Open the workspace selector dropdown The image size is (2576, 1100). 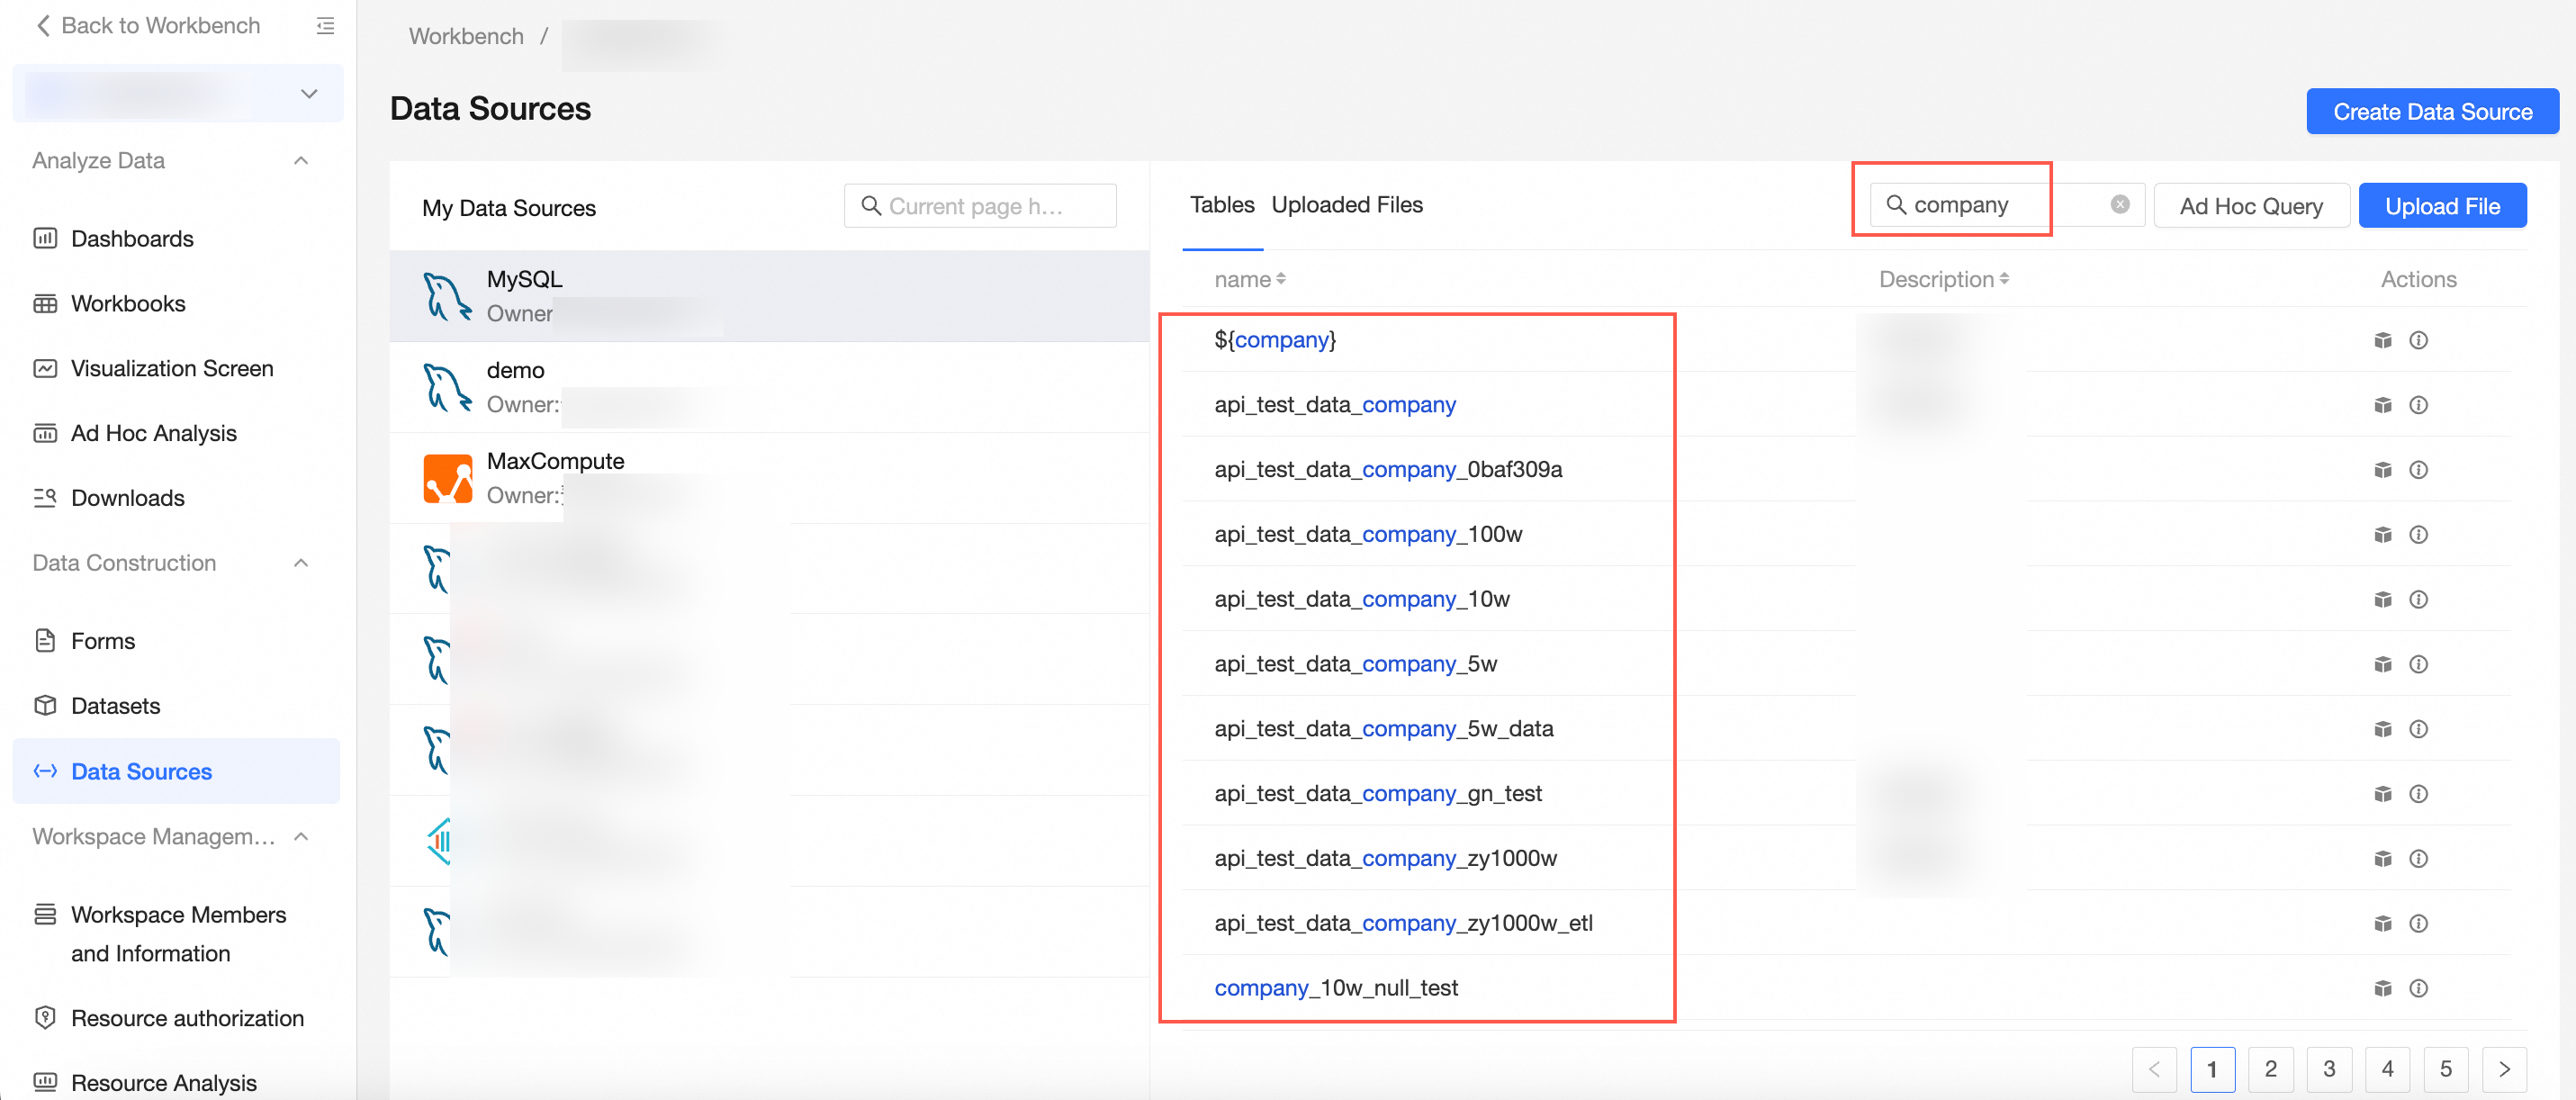point(309,94)
